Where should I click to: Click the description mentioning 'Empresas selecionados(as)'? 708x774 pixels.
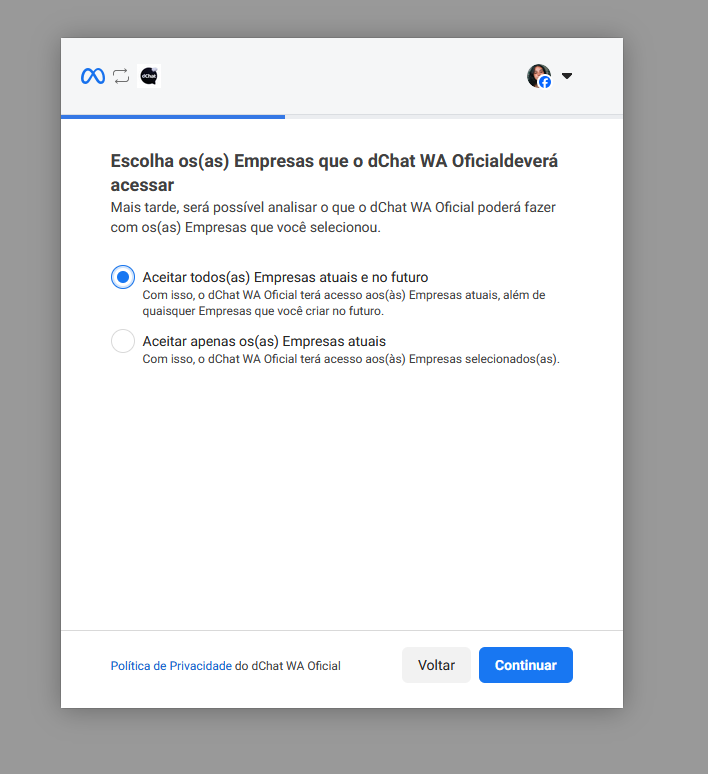click(351, 359)
